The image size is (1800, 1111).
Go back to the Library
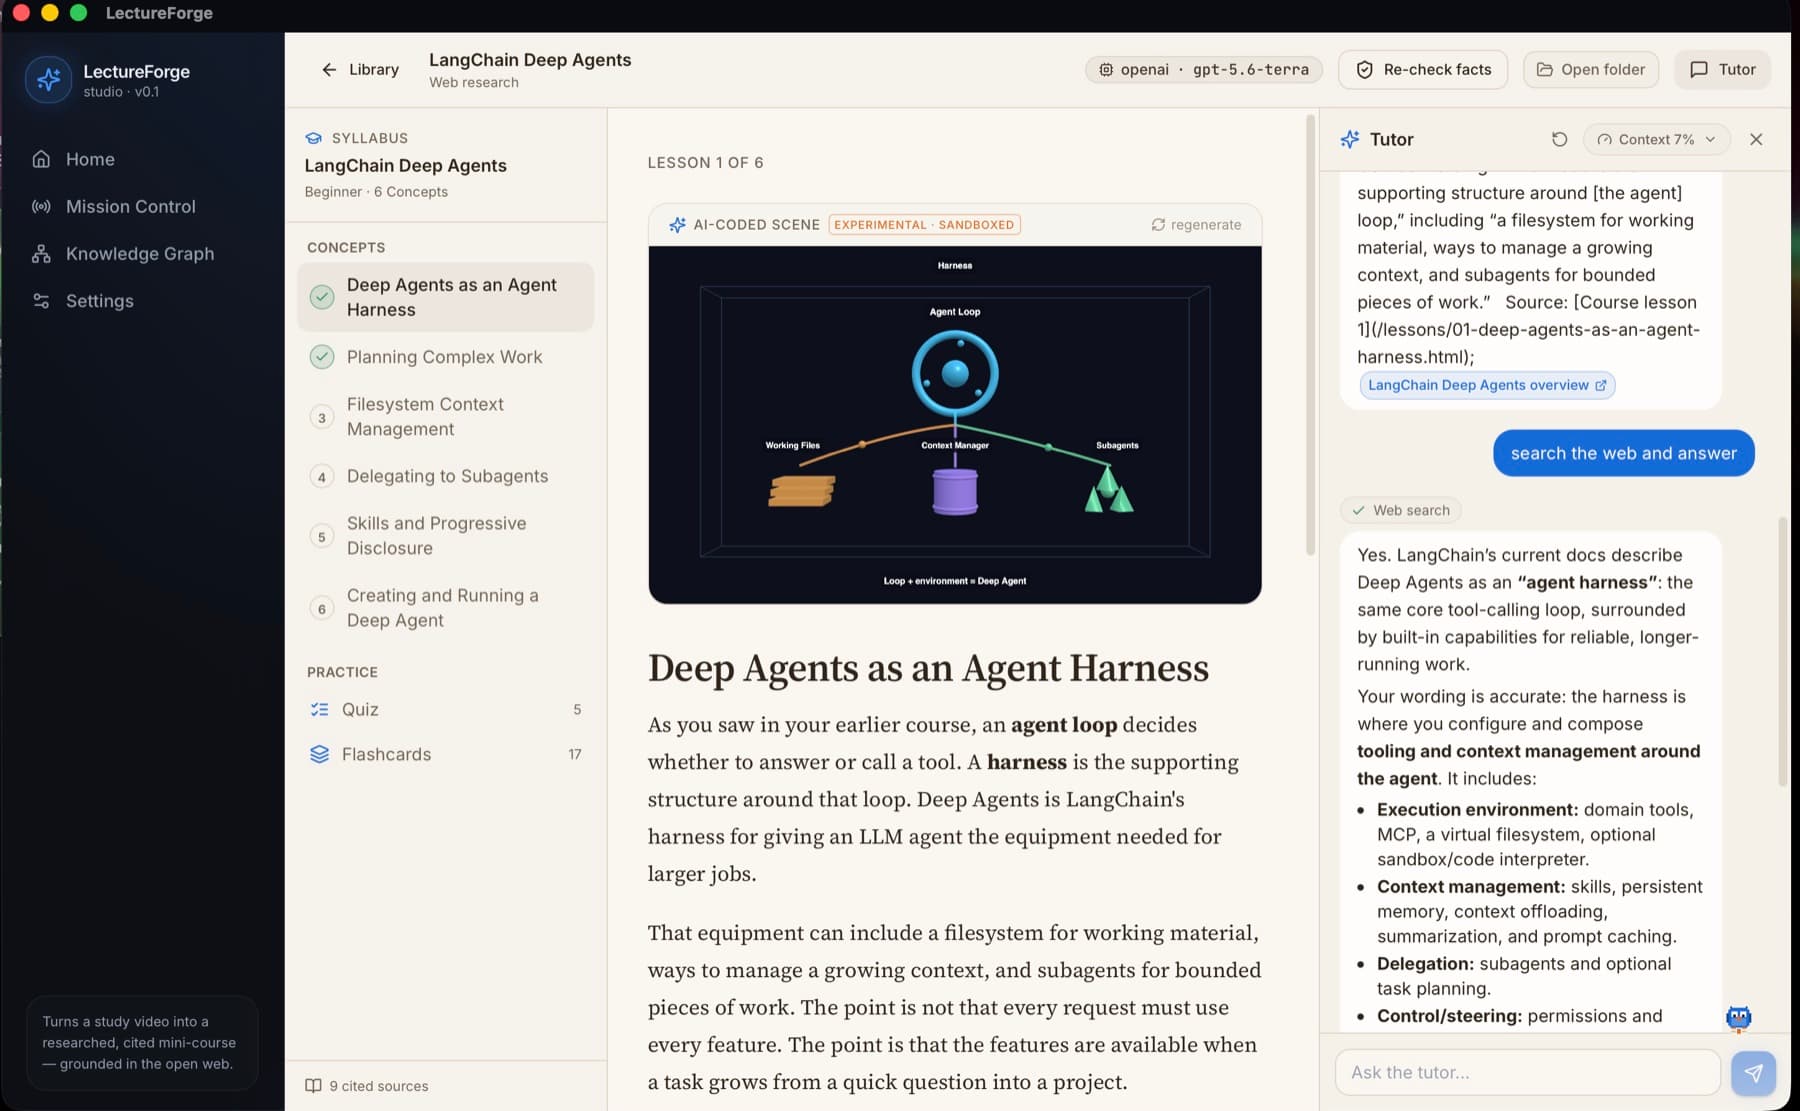(x=360, y=69)
